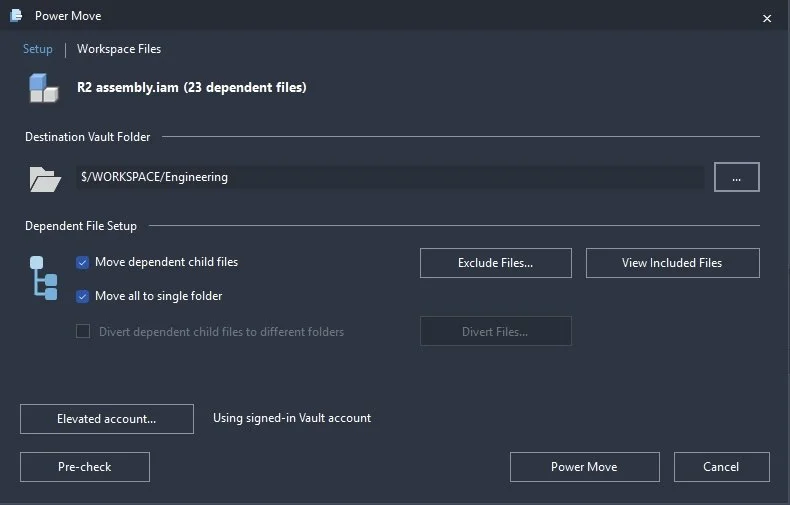
Task: Open the destination folder browse (...) button
Action: (x=737, y=177)
